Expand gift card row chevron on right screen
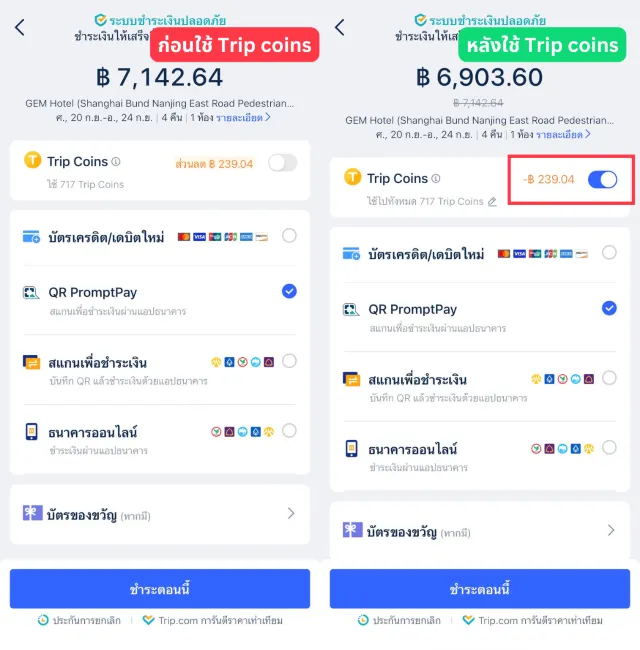 pyautogui.click(x=611, y=530)
